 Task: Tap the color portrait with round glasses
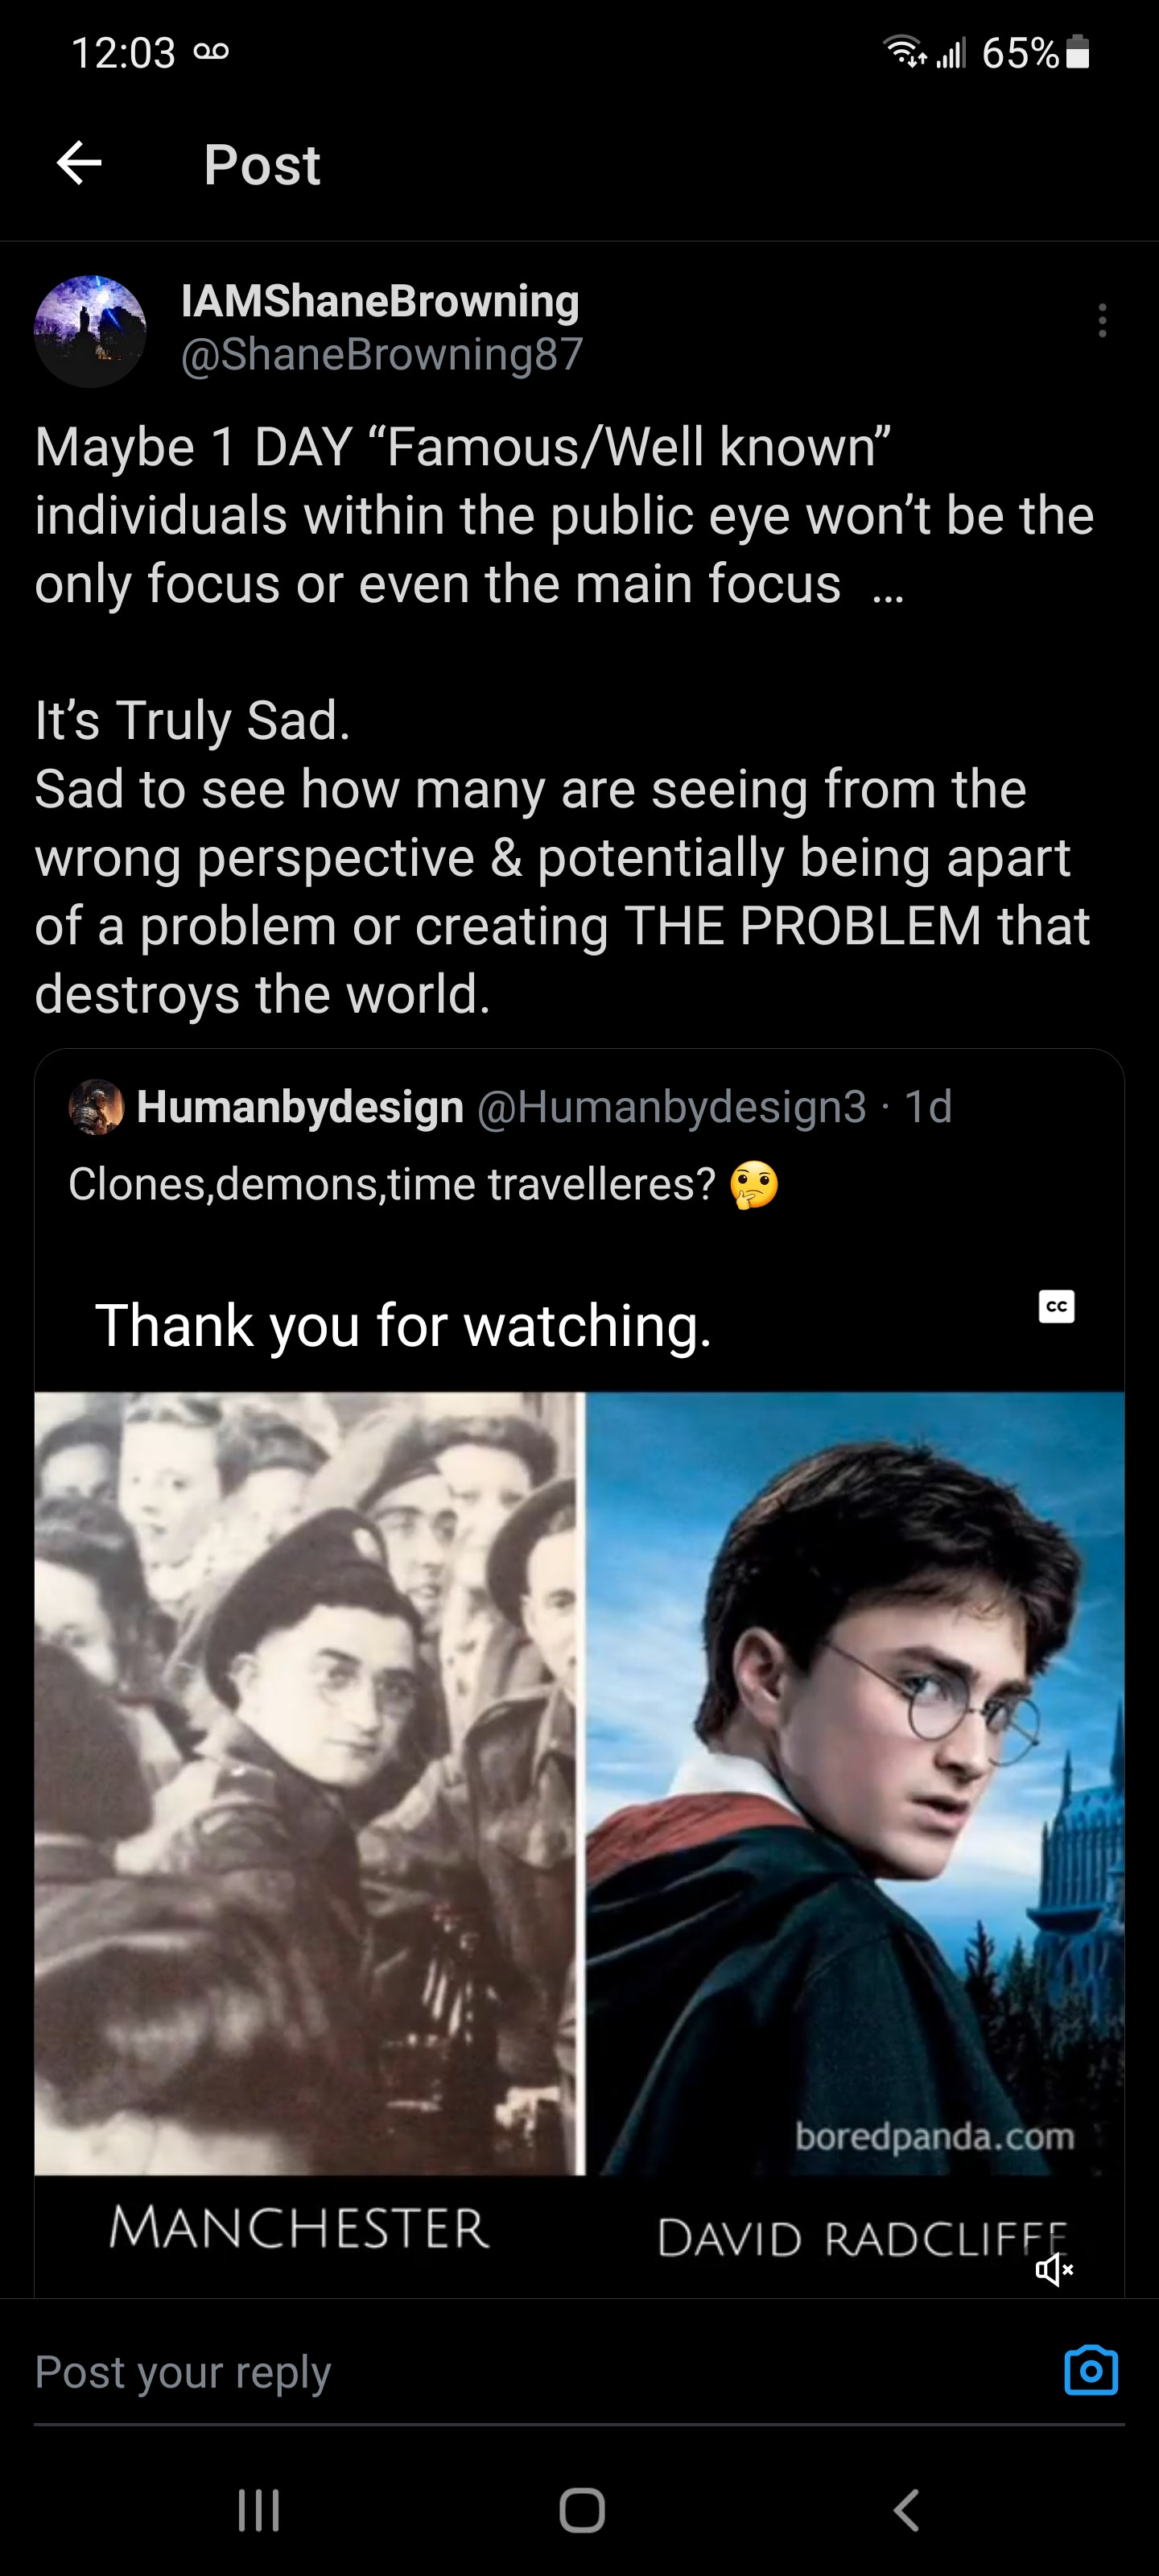click(855, 1780)
